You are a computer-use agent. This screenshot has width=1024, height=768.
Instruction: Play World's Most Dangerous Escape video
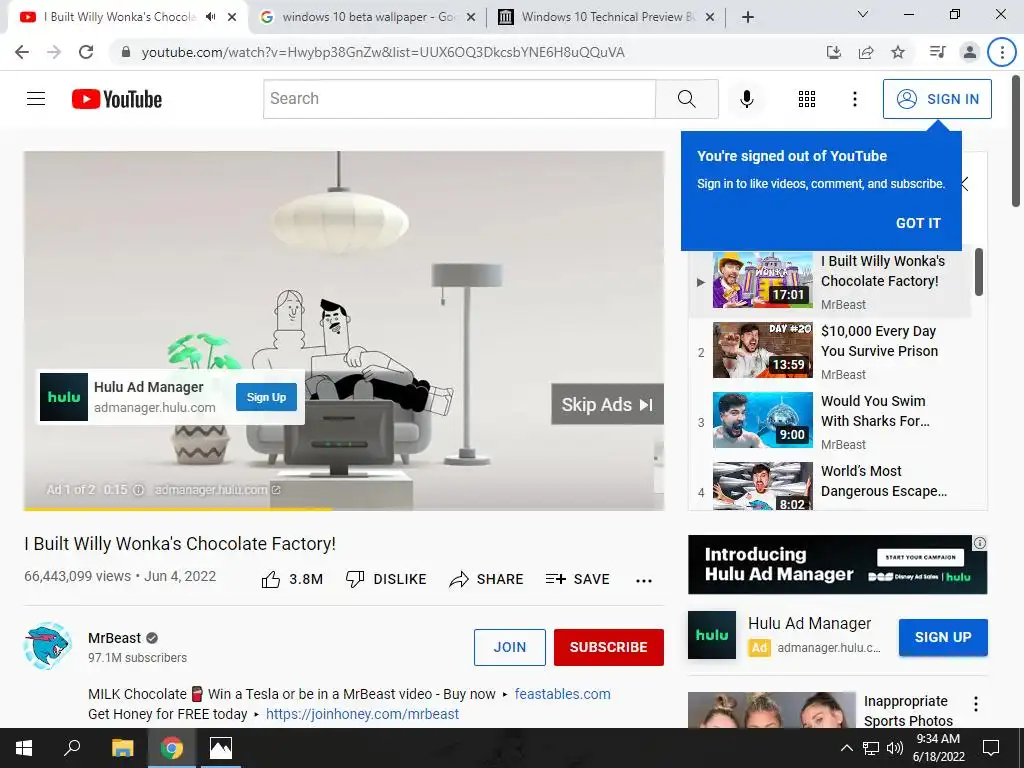pyautogui.click(x=829, y=484)
